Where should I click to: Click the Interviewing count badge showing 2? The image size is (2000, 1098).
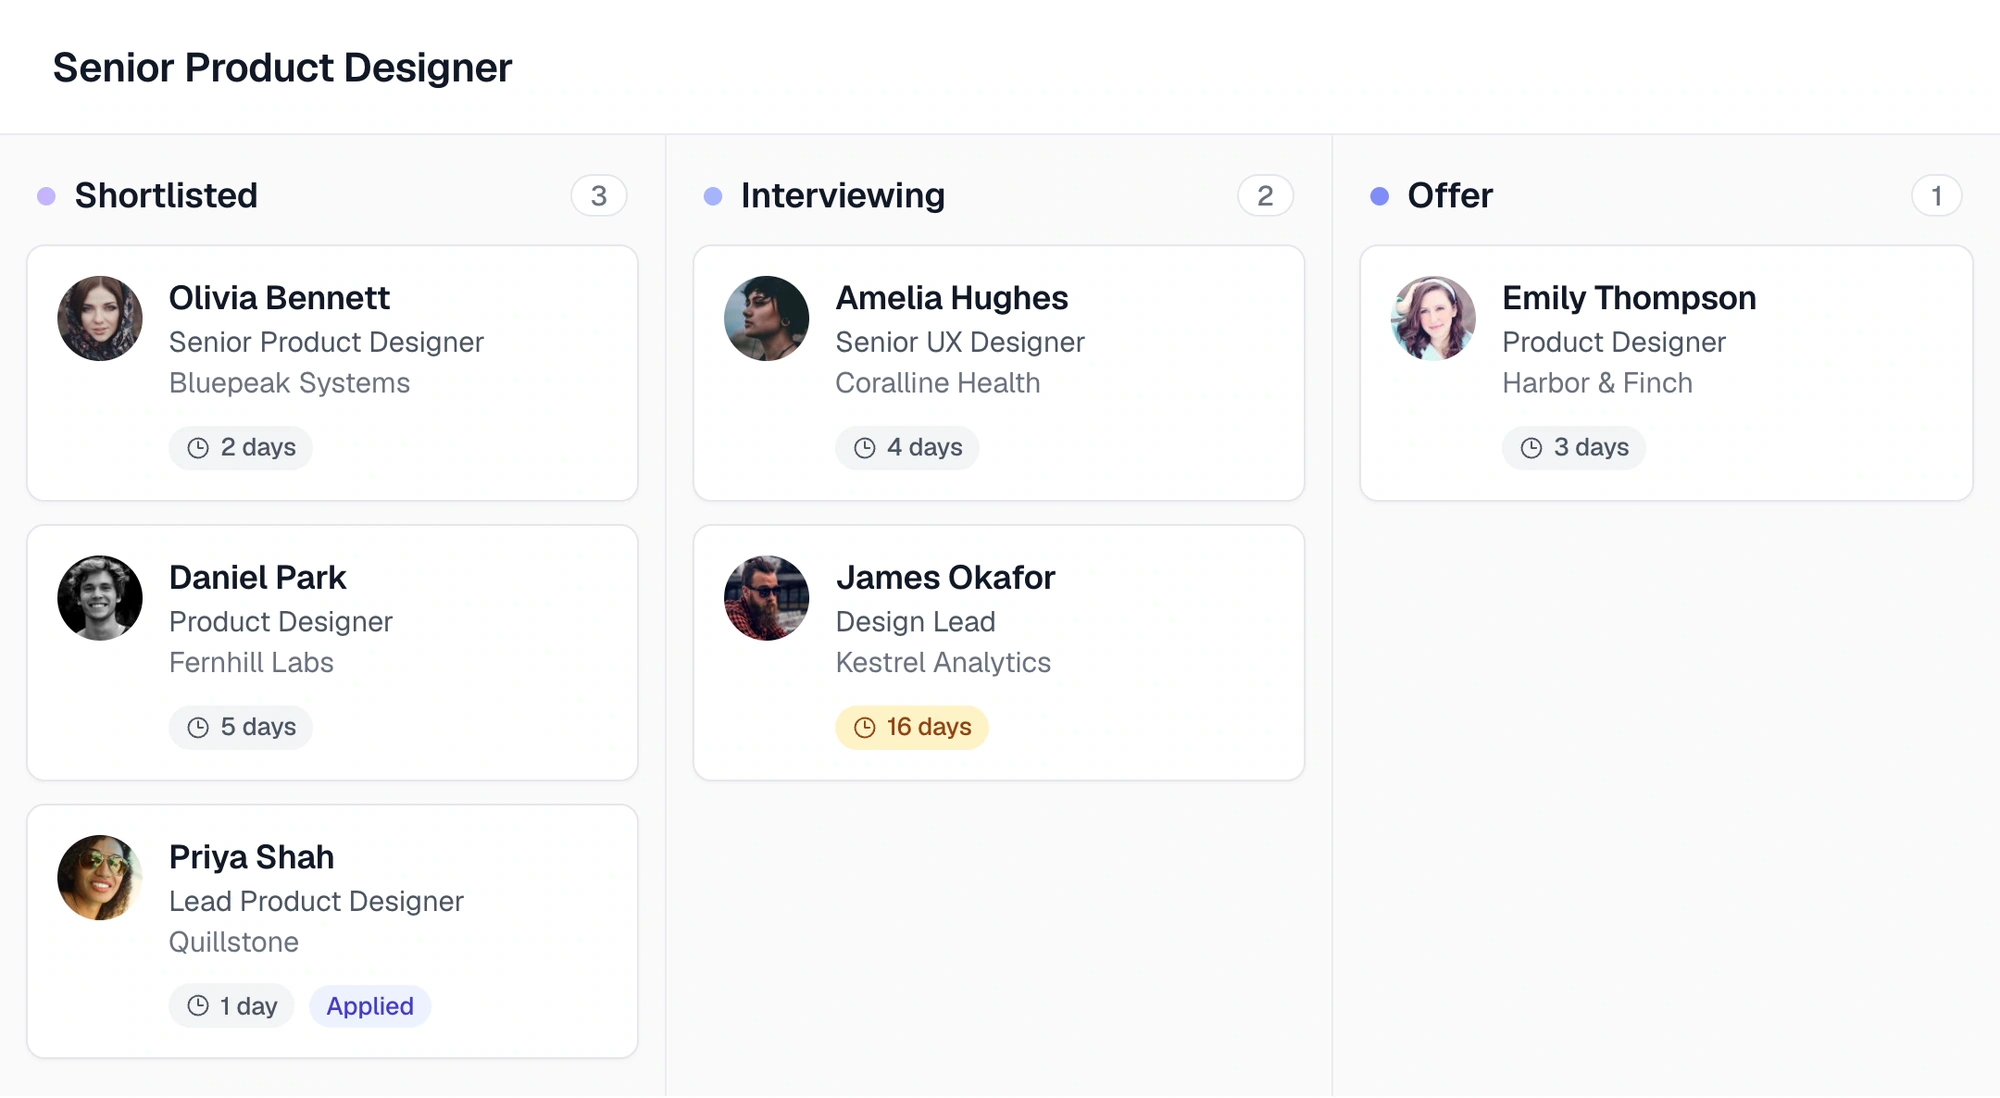(x=1265, y=196)
